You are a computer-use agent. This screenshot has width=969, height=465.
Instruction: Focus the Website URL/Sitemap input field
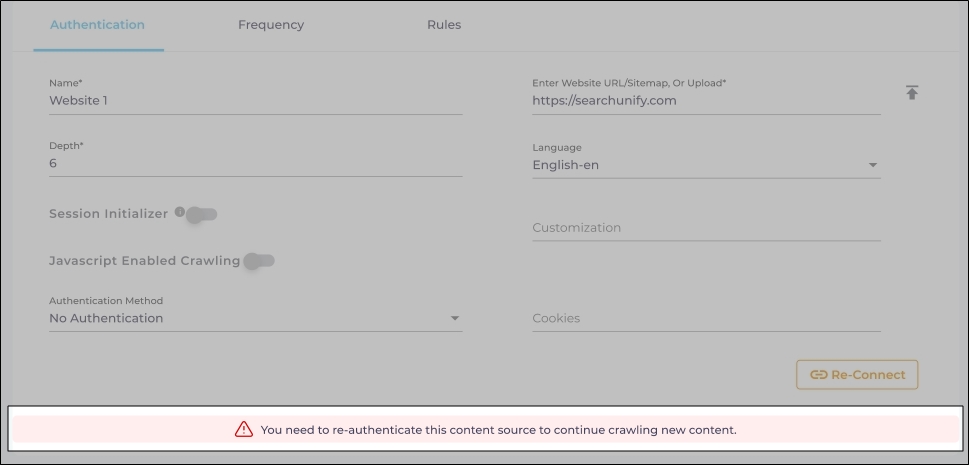(x=705, y=100)
